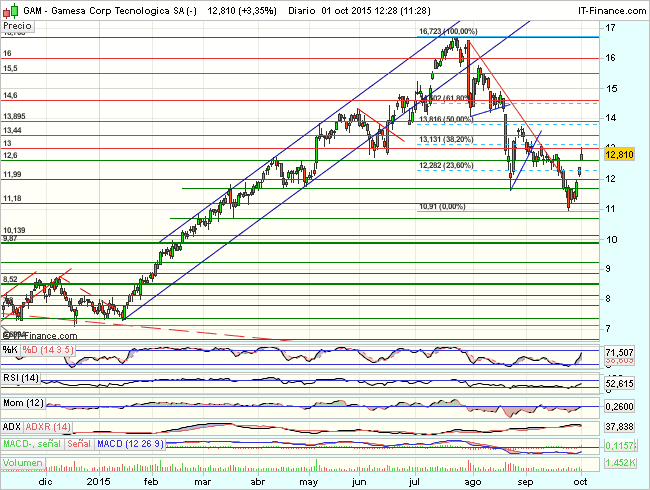
Task: Click the 16,723 (100,00%) Fibonacci label
Action: pyautogui.click(x=448, y=31)
